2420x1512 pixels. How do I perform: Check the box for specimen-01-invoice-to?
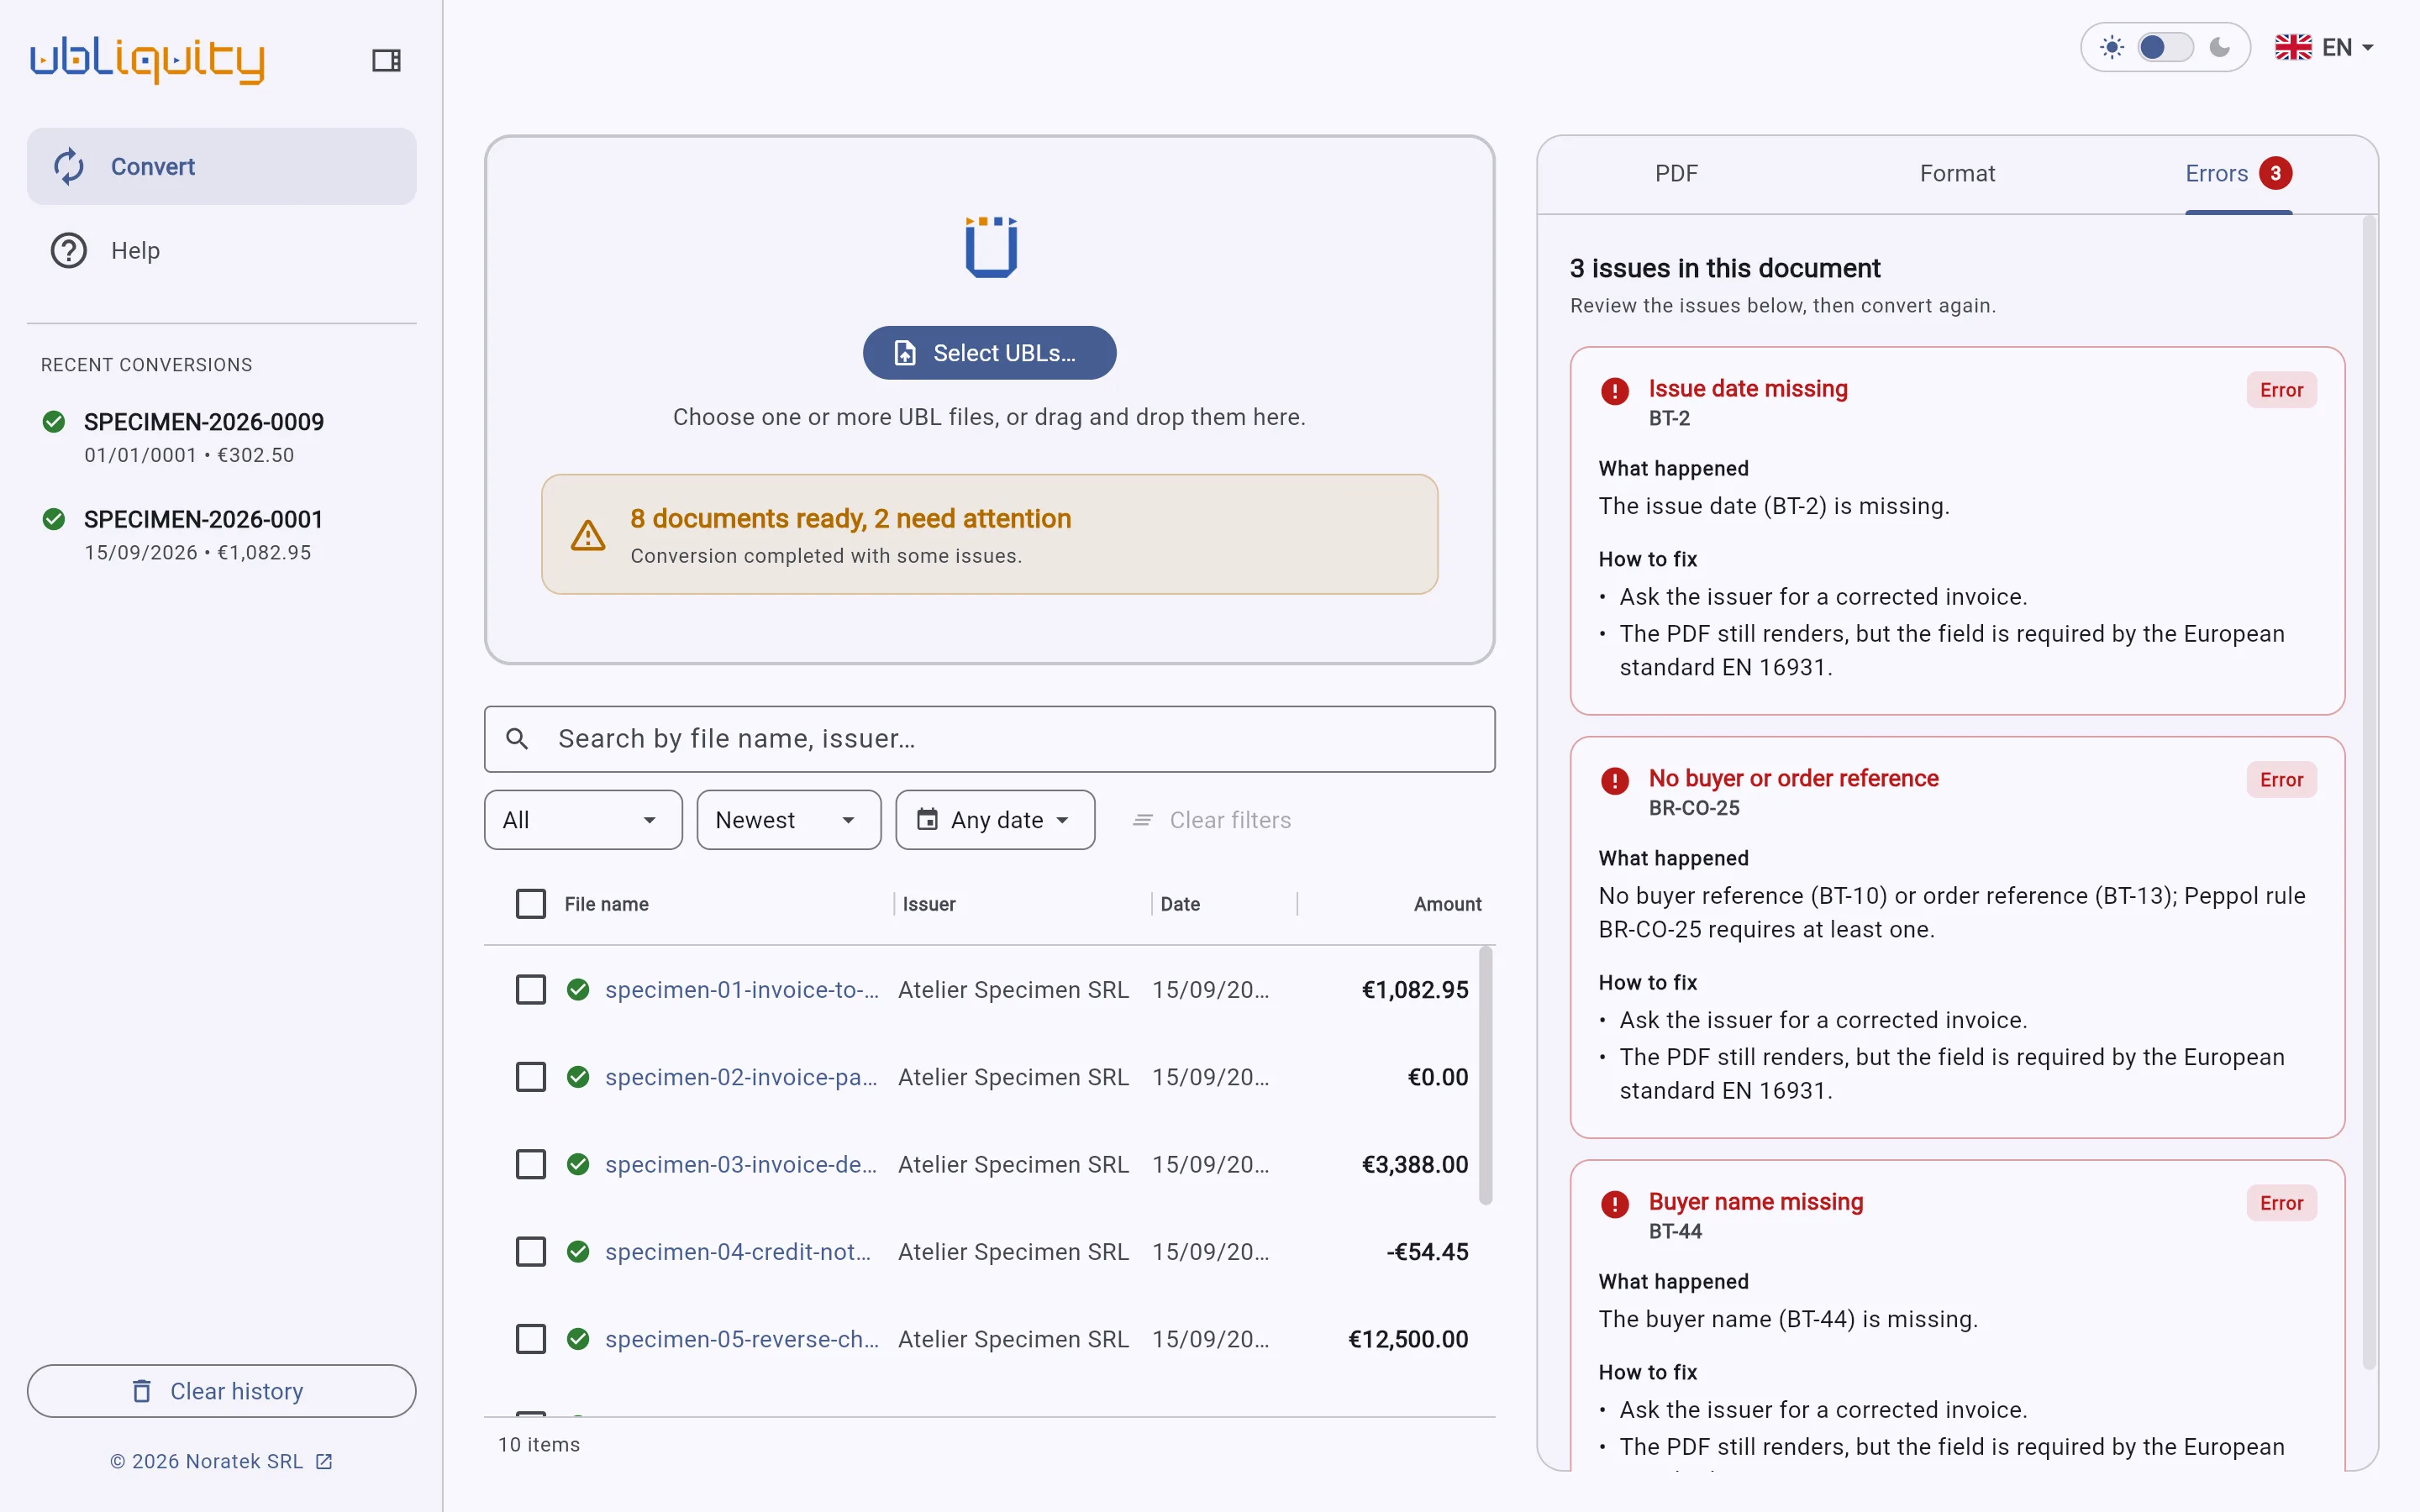pyautogui.click(x=531, y=989)
